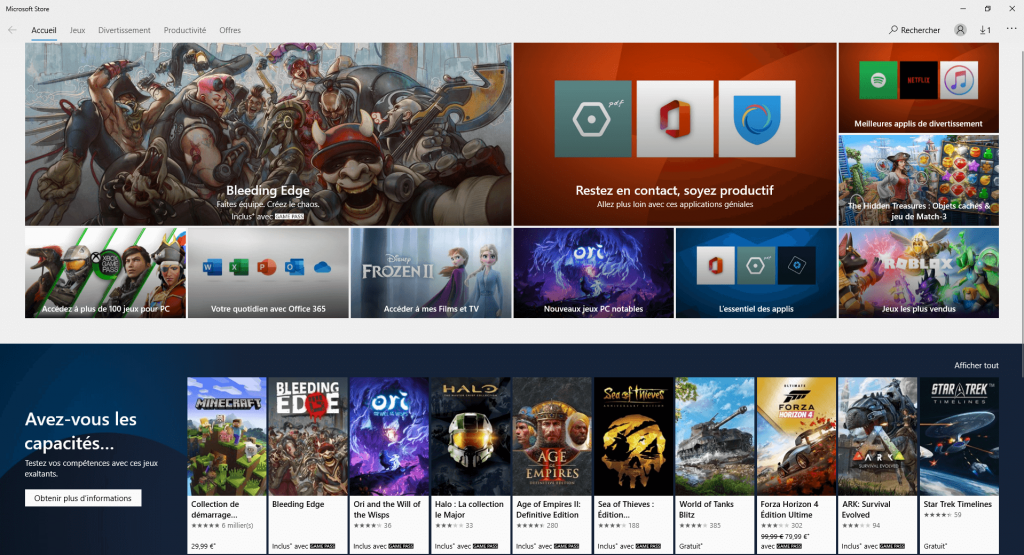Click the Afficher tout link

point(976,366)
